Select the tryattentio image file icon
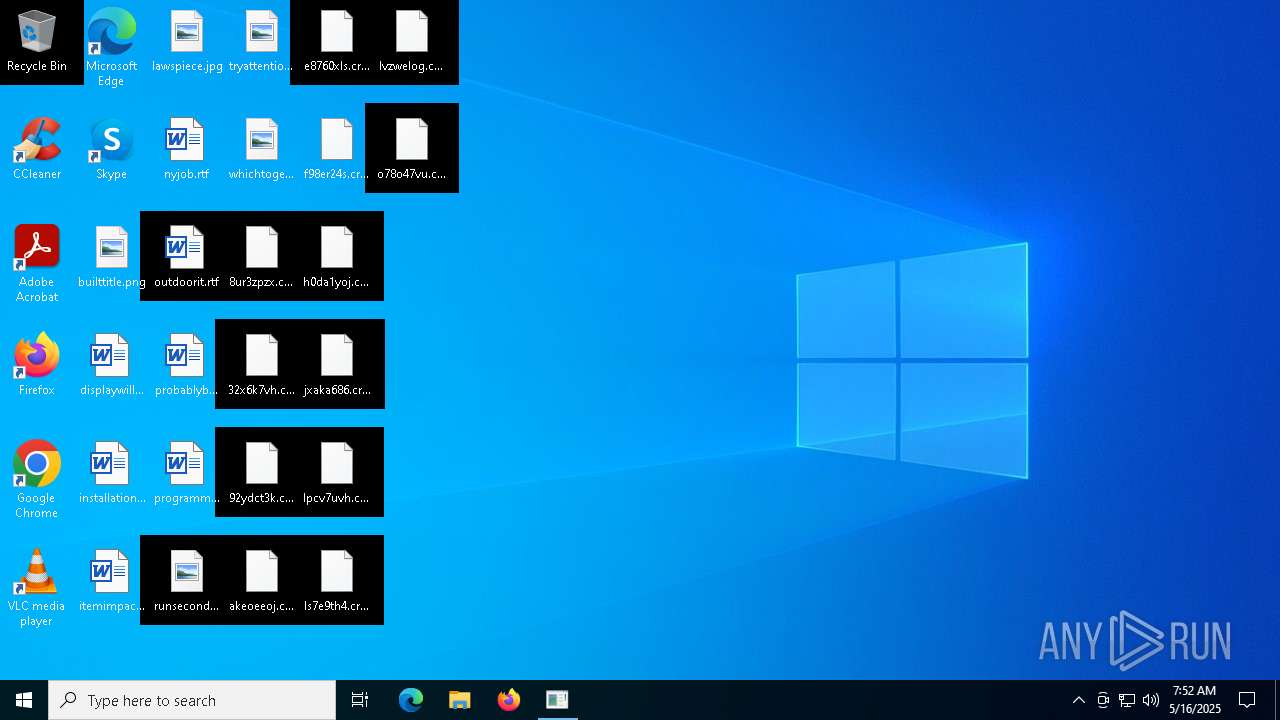The width and height of the screenshot is (1280, 720). click(x=261, y=42)
